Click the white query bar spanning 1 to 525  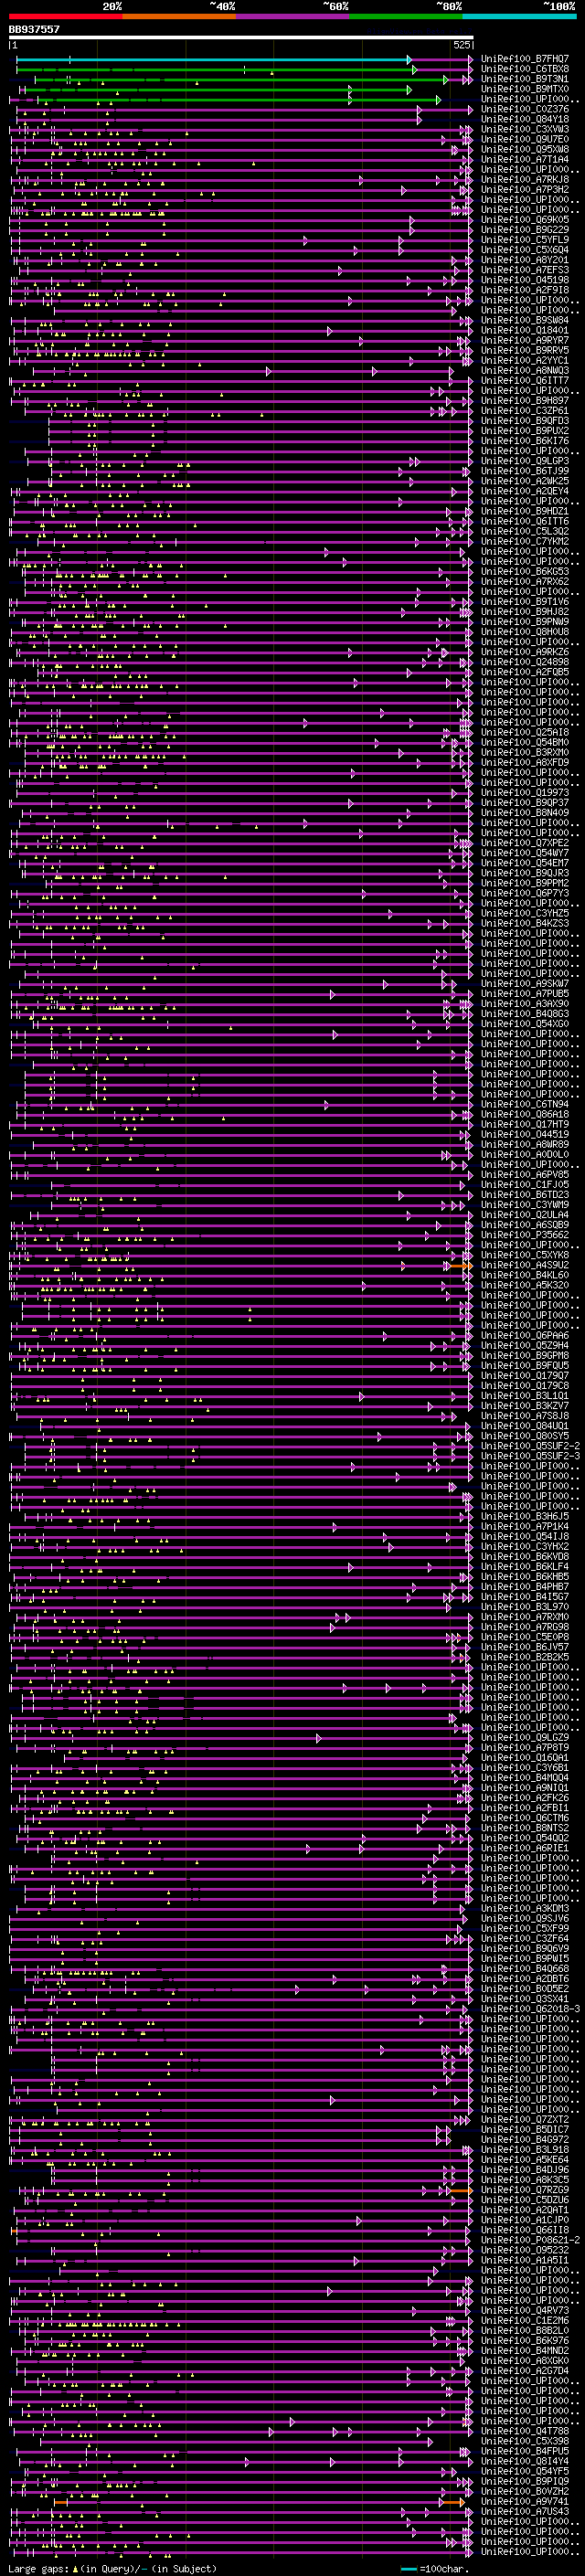coord(241,38)
